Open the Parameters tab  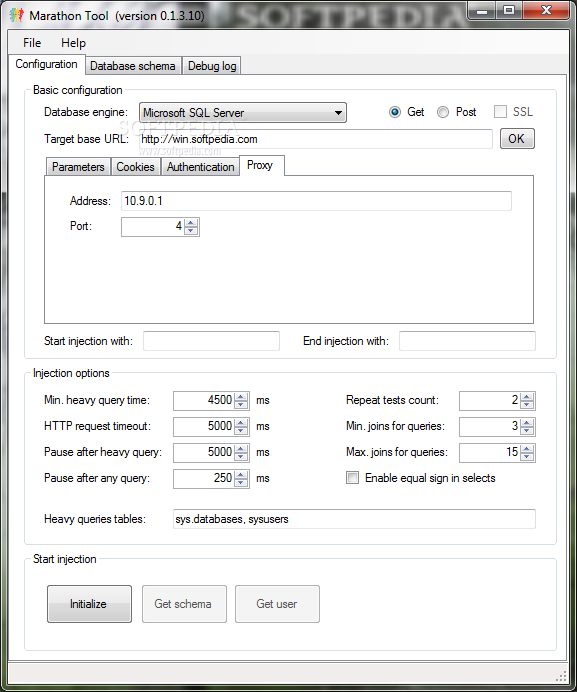click(78, 167)
